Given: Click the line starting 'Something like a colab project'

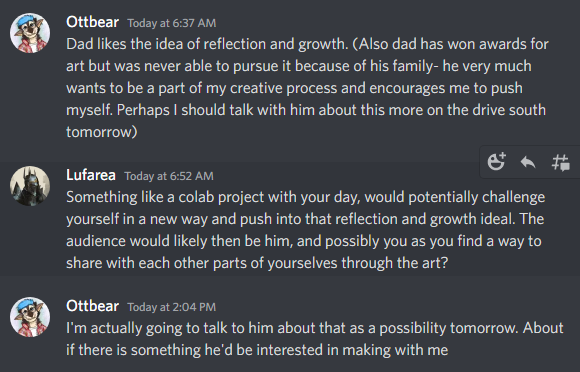Looking at the screenshot, I should (306, 197).
